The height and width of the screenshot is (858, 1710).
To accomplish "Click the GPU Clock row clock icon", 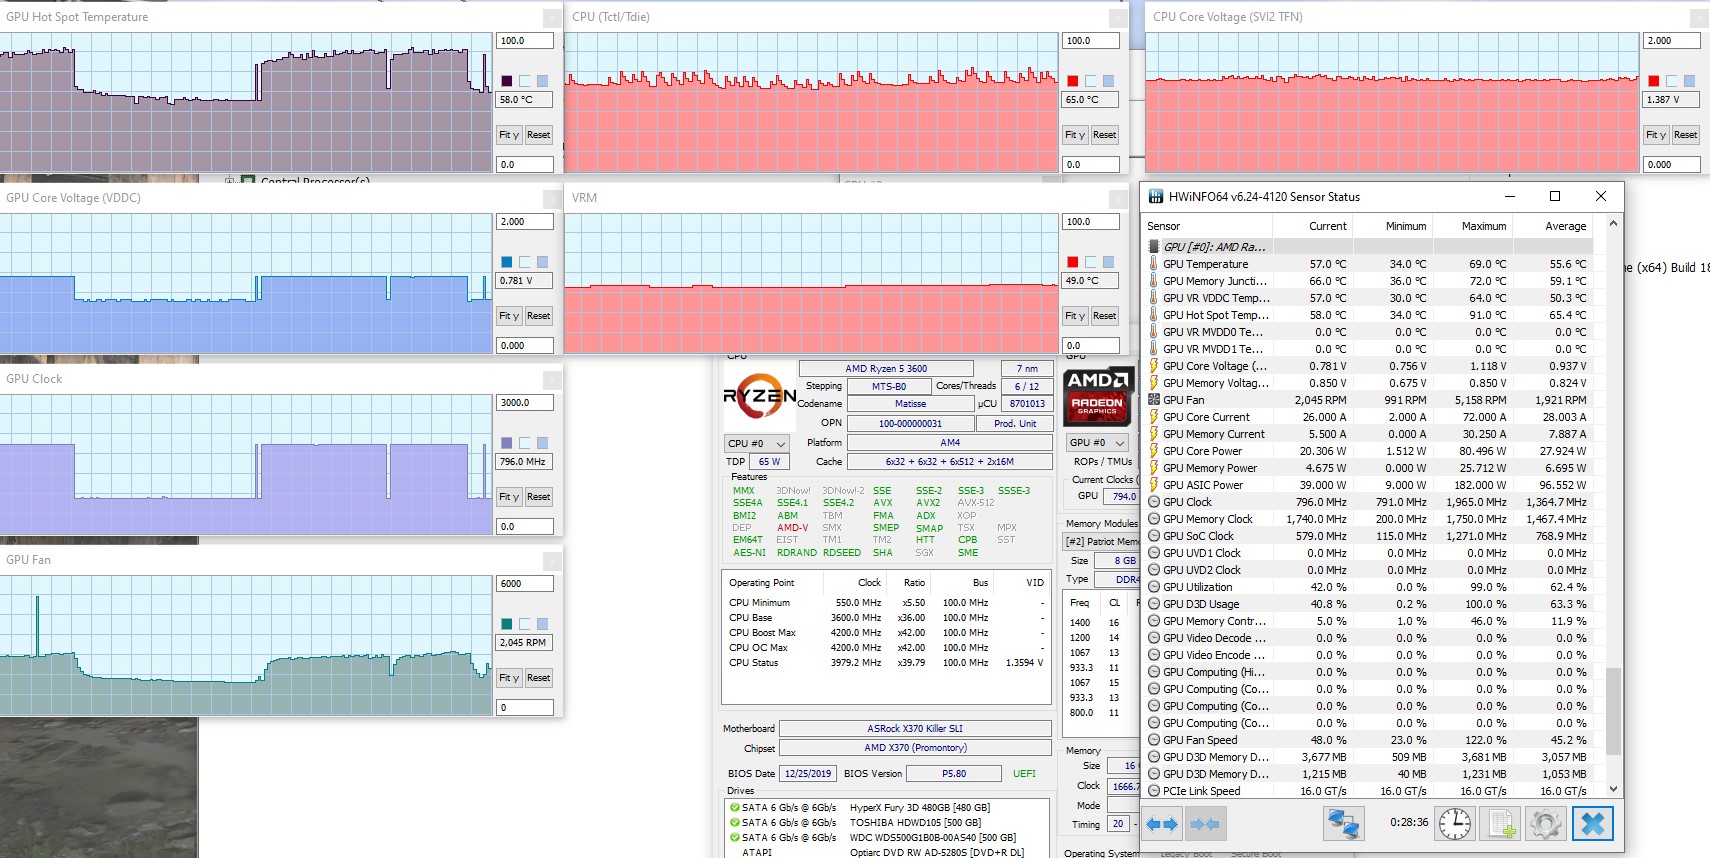I will point(1154,502).
